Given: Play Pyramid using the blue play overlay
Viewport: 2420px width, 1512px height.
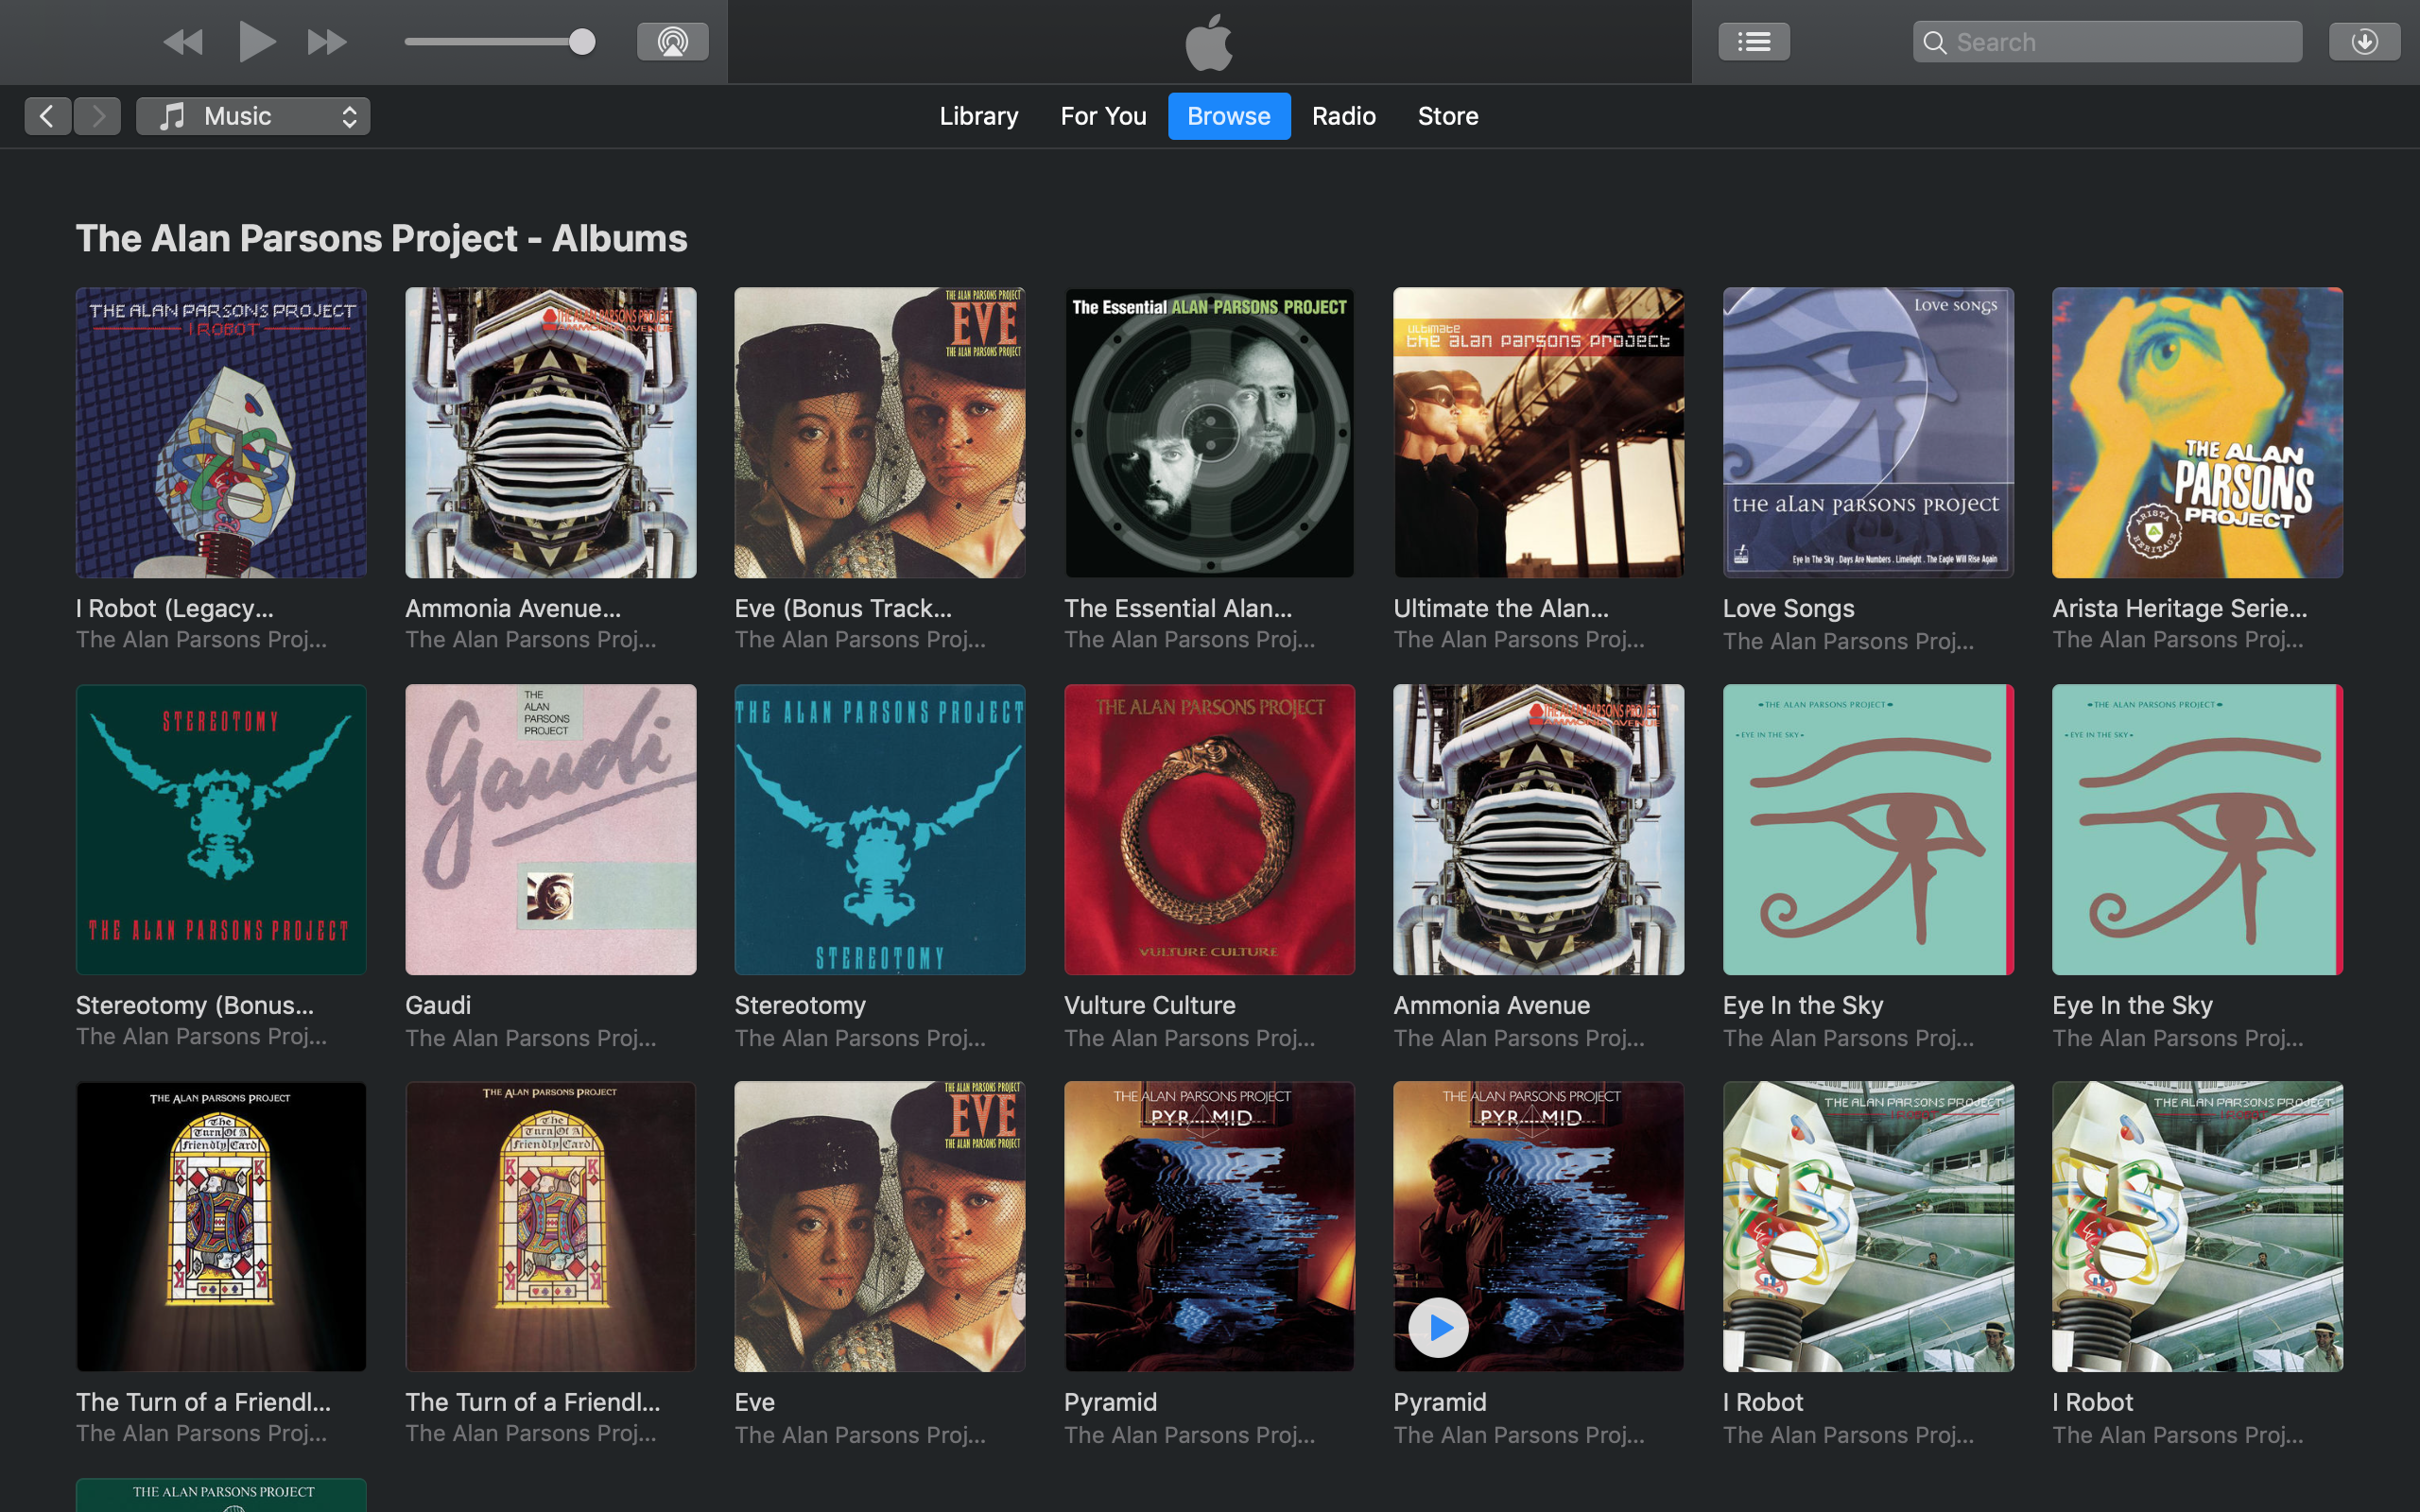Looking at the screenshot, I should (x=1438, y=1327).
